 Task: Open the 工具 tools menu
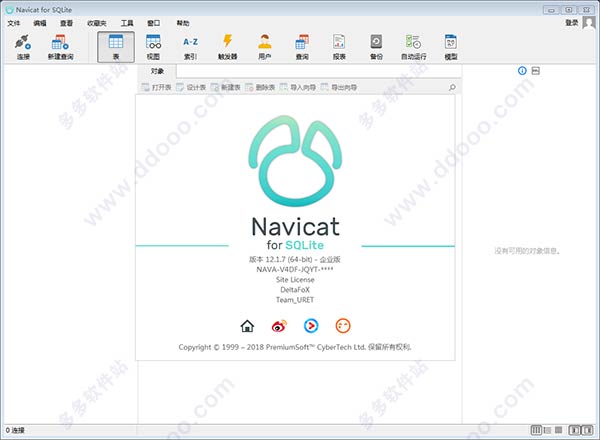(x=127, y=23)
